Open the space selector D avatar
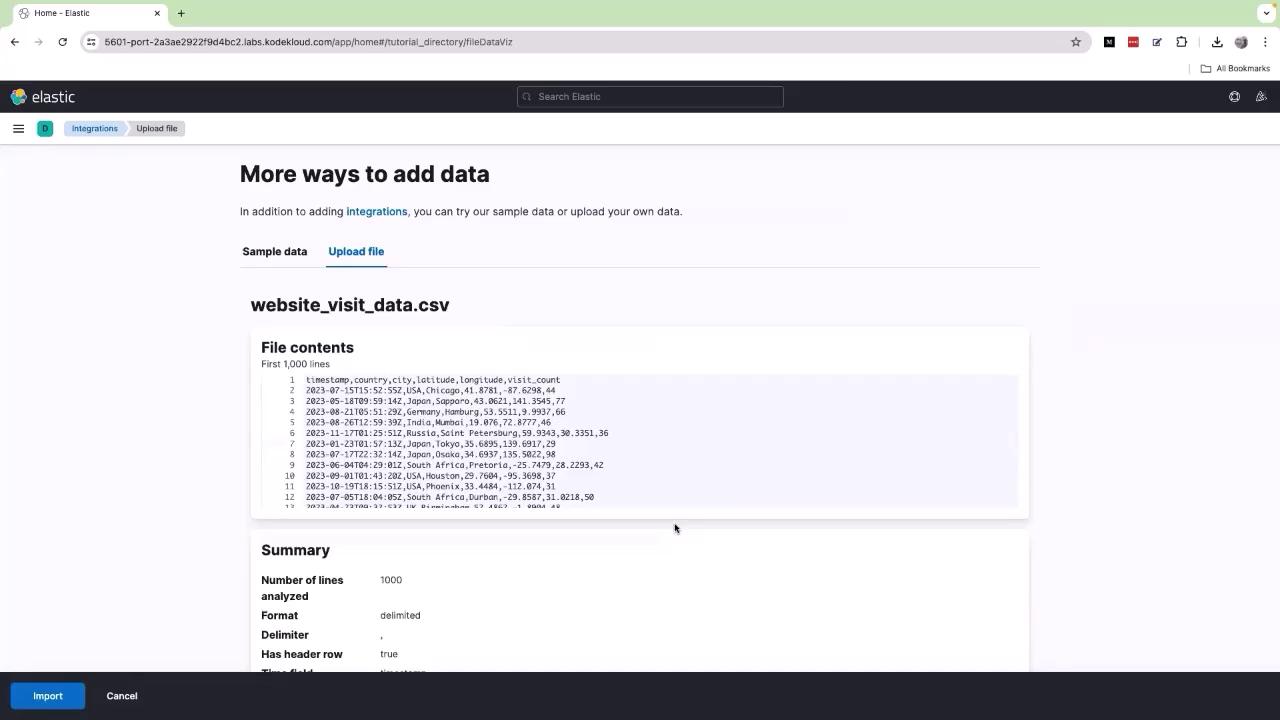 click(x=45, y=128)
